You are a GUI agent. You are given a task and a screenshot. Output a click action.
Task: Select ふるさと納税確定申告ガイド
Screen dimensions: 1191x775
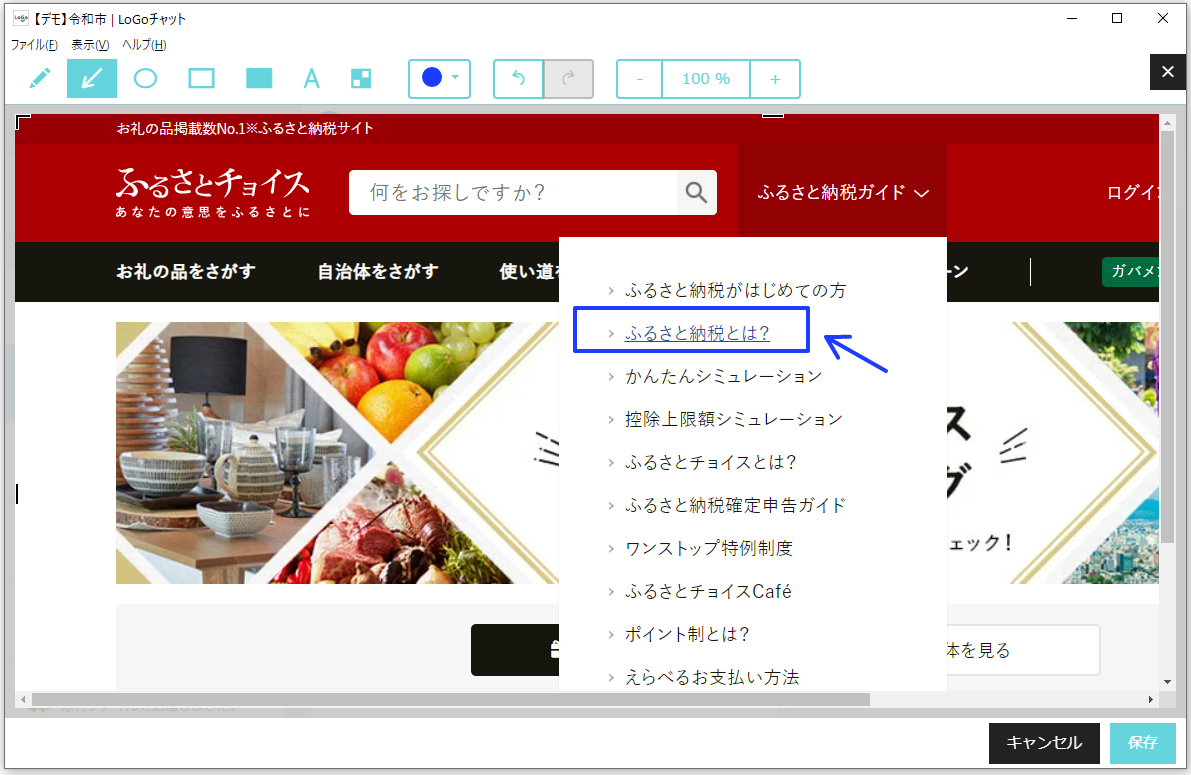click(735, 505)
